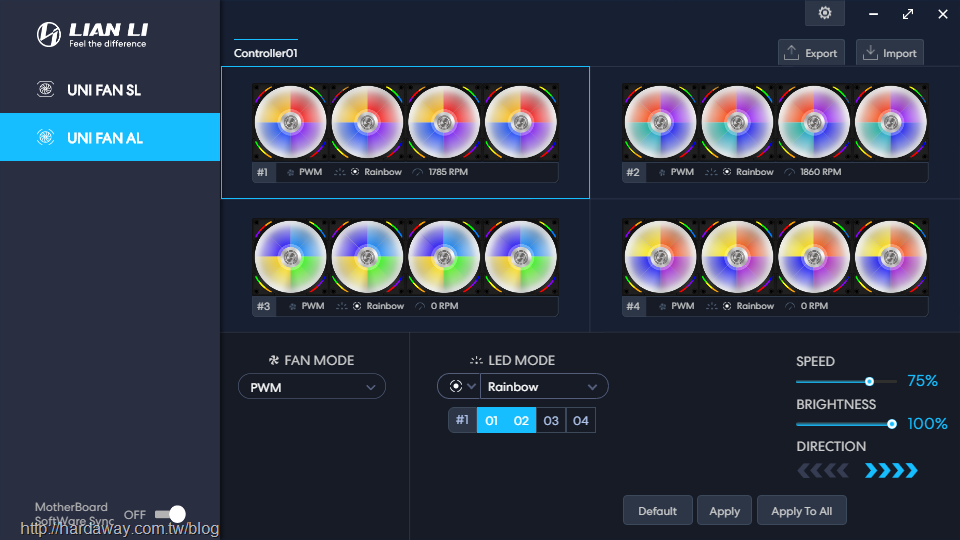This screenshot has height=540, width=960.
Task: Click the PWM label in group #4 status
Action: click(683, 306)
